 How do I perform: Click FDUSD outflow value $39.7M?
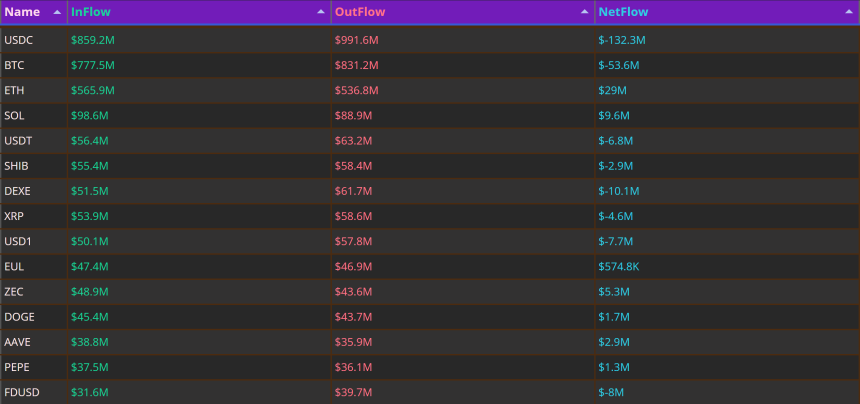click(x=353, y=392)
